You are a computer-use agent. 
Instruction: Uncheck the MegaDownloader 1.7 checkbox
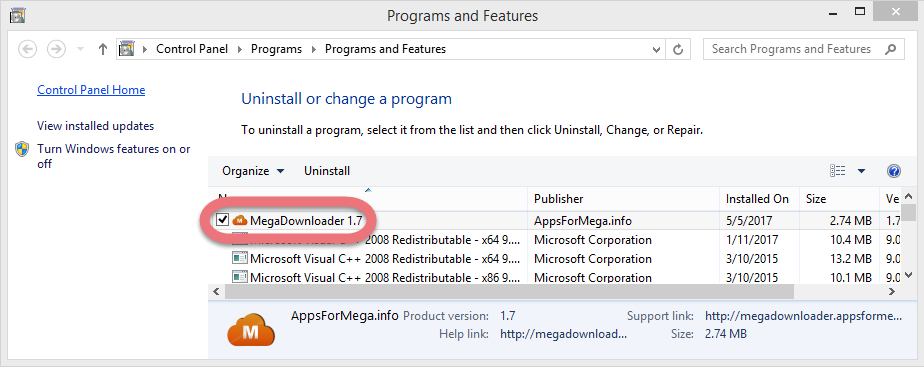click(222, 220)
